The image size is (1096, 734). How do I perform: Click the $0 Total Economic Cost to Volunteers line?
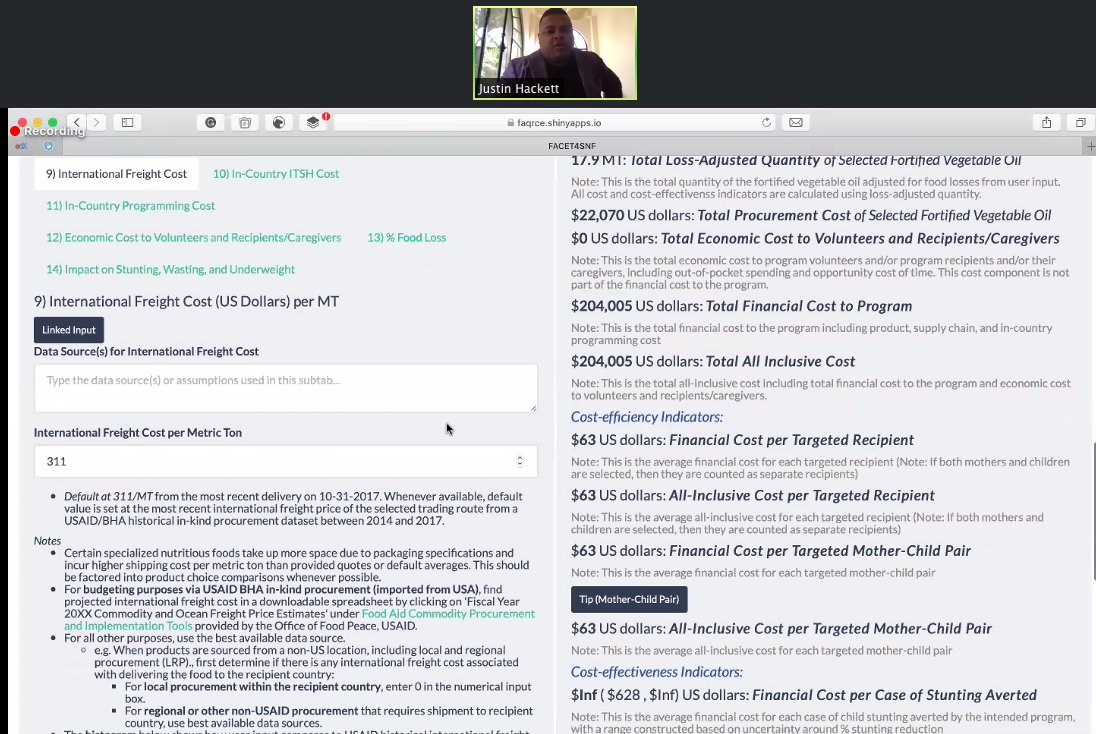(x=815, y=238)
